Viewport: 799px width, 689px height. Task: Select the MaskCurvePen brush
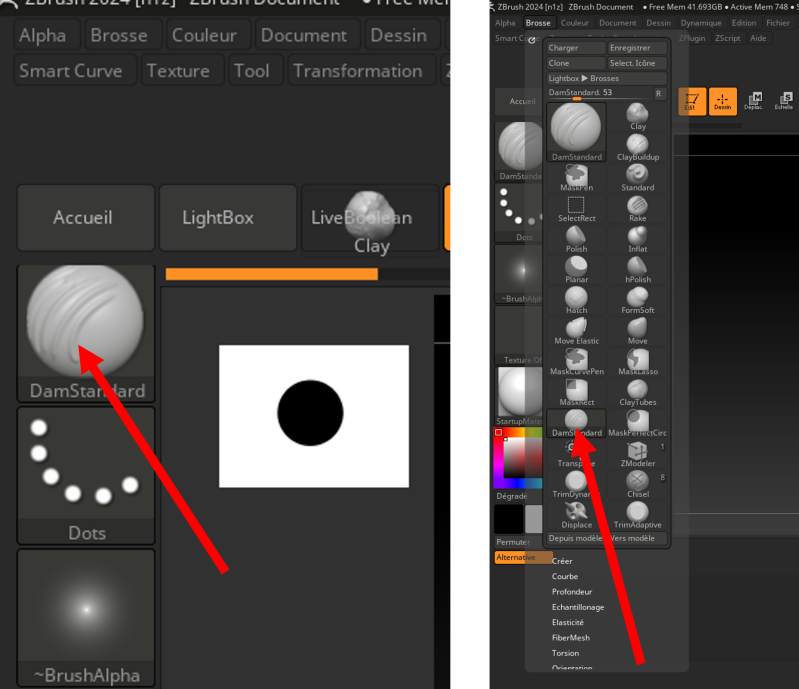tap(576, 361)
